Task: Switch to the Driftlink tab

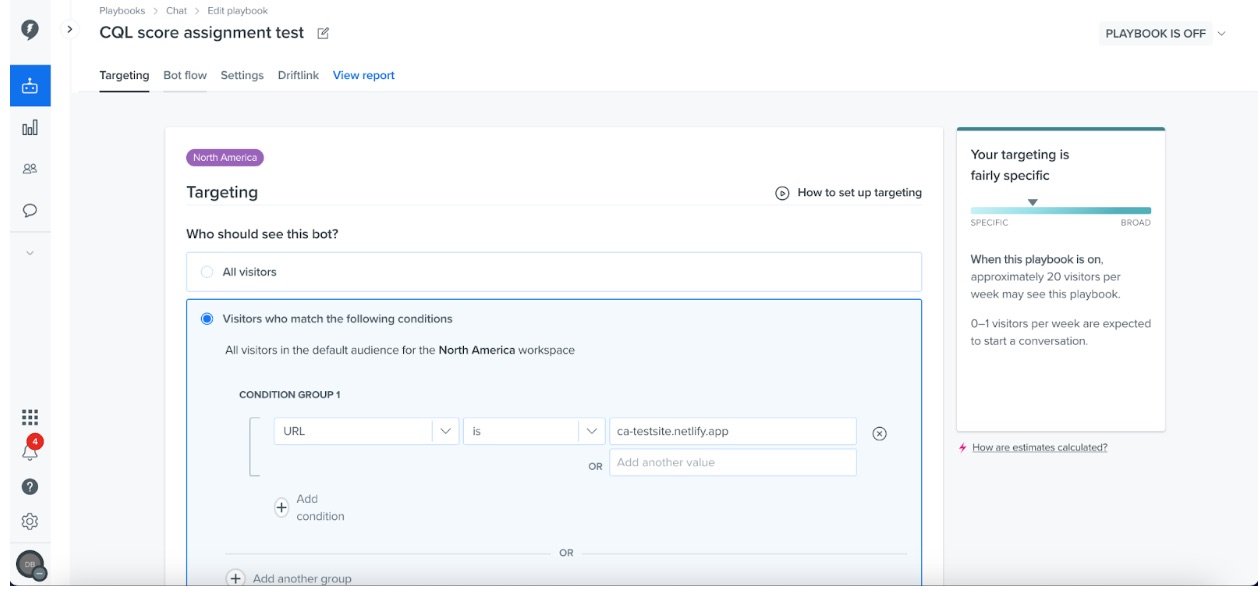Action: point(298,76)
